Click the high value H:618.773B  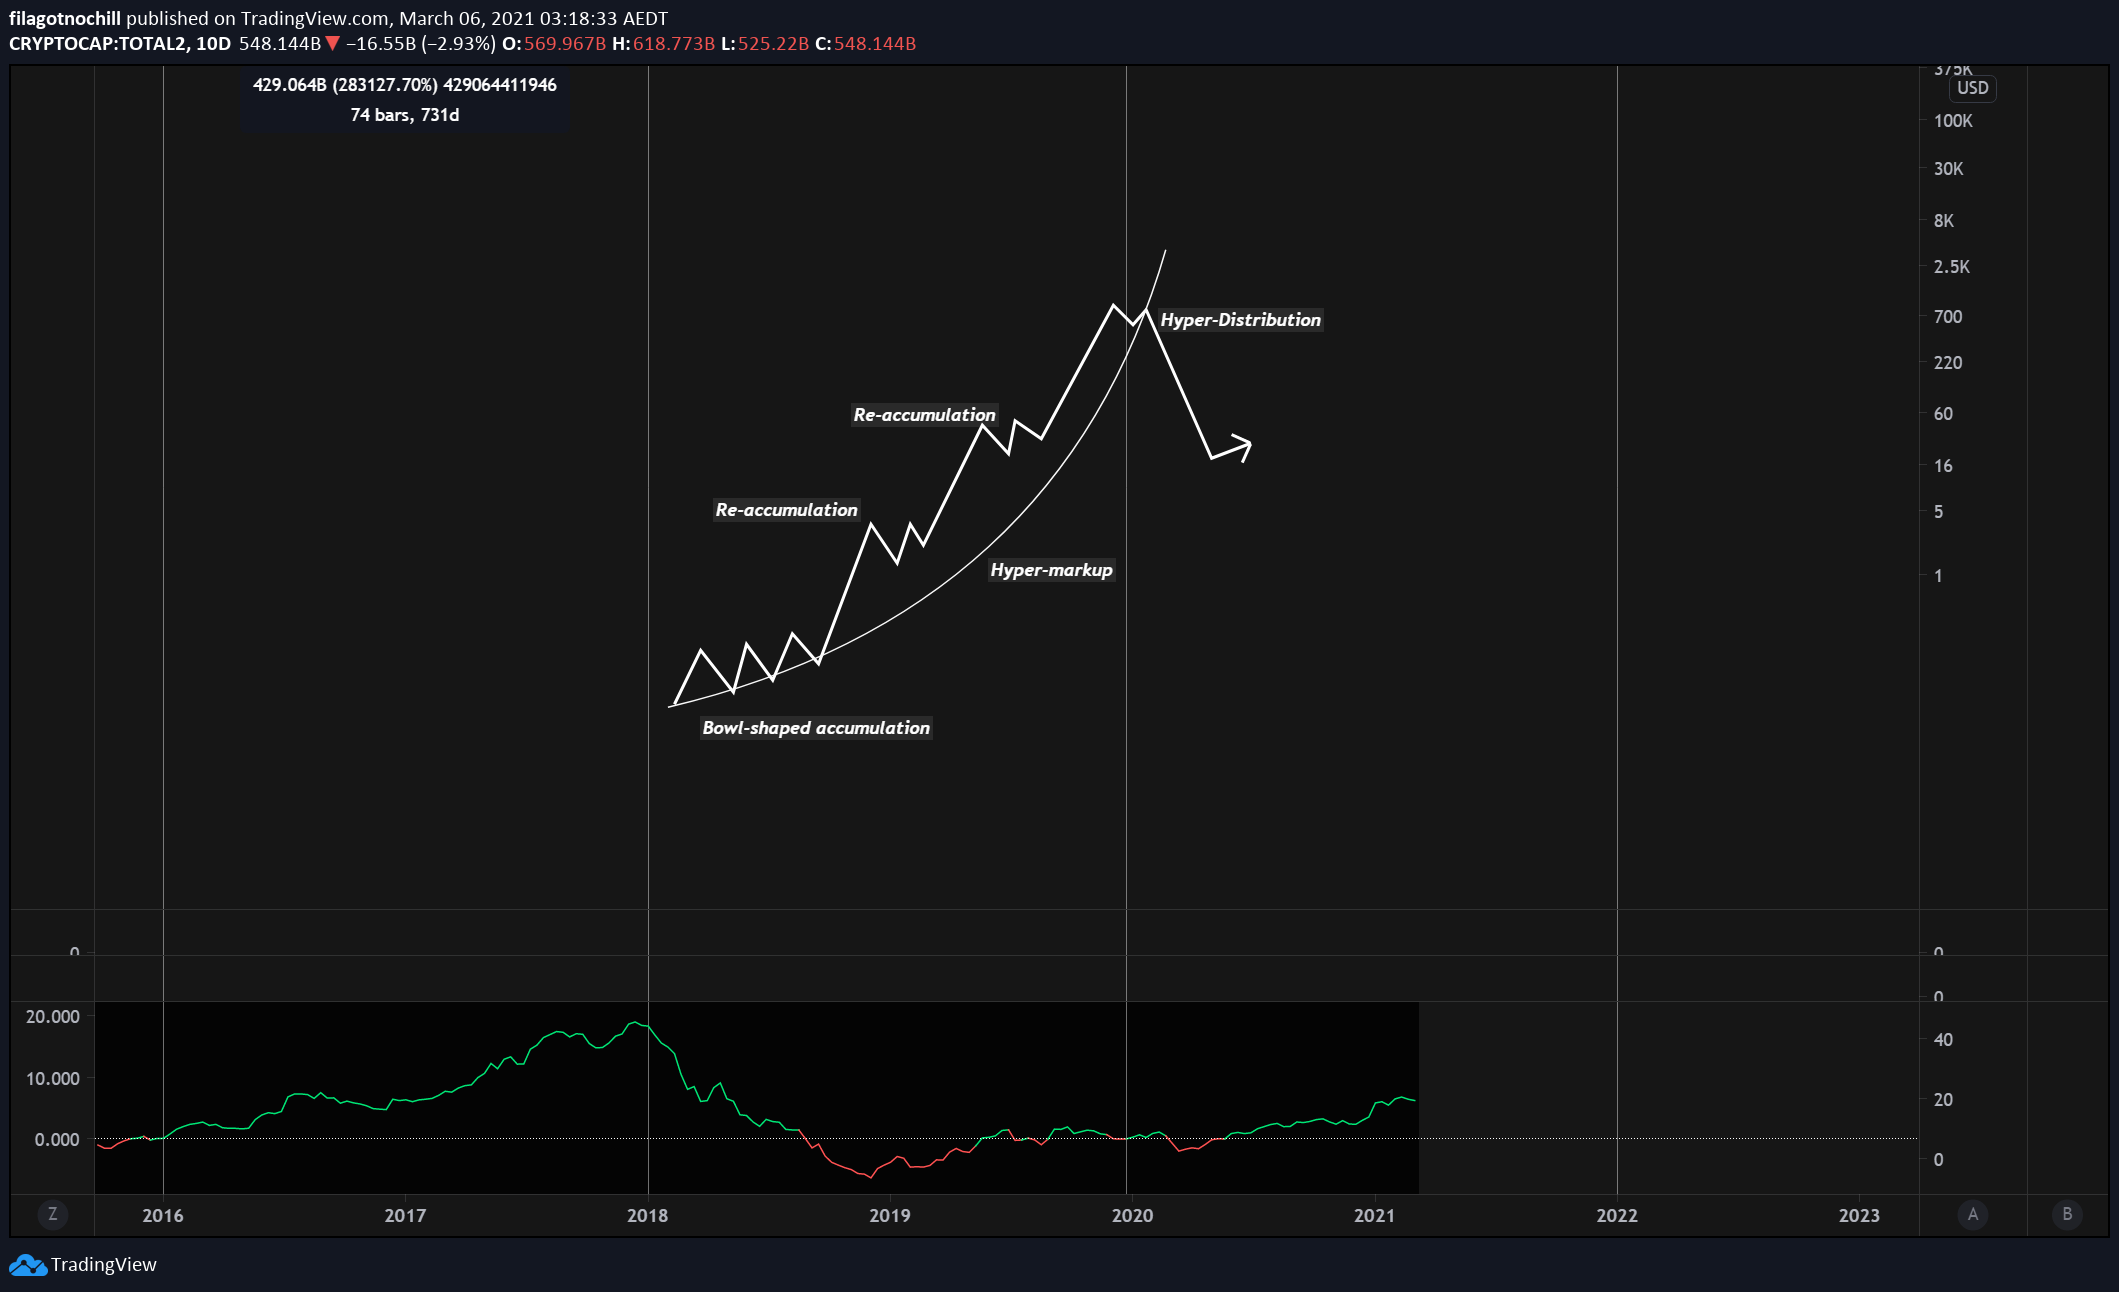tap(663, 44)
